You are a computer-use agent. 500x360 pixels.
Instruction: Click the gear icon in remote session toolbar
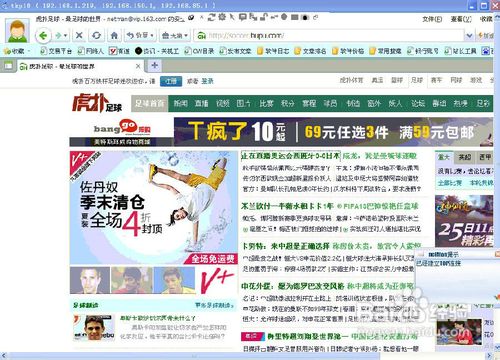[222, 17]
